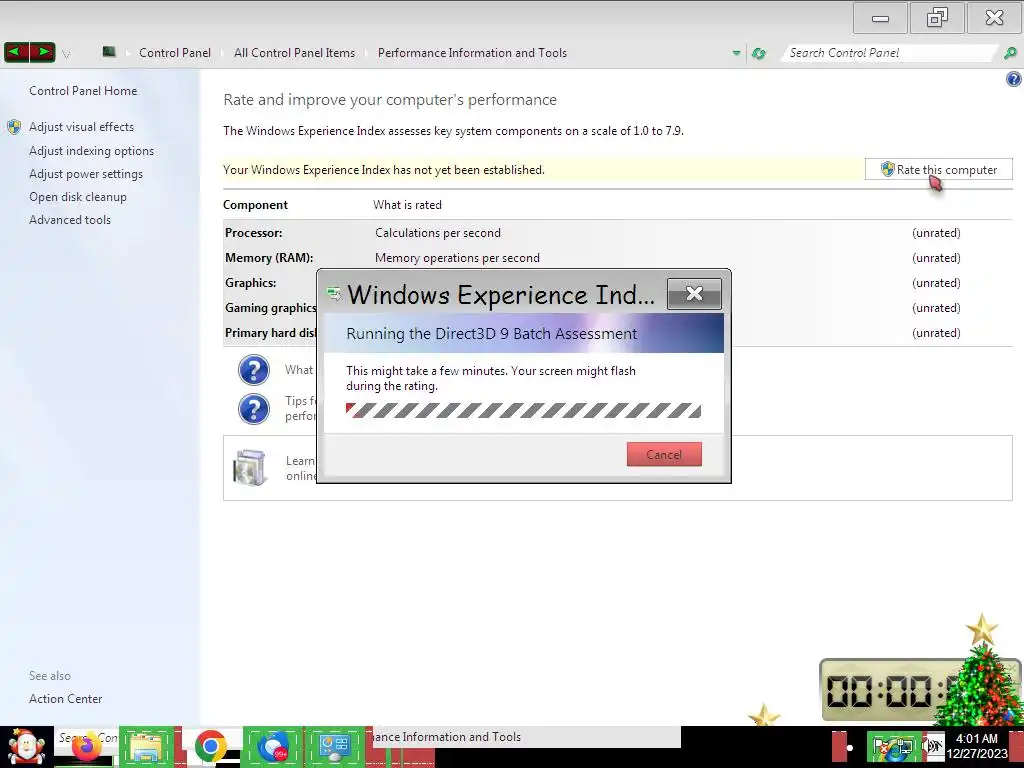Click the refresh icon in address bar
Image resolution: width=1024 pixels, height=768 pixels.
(759, 54)
